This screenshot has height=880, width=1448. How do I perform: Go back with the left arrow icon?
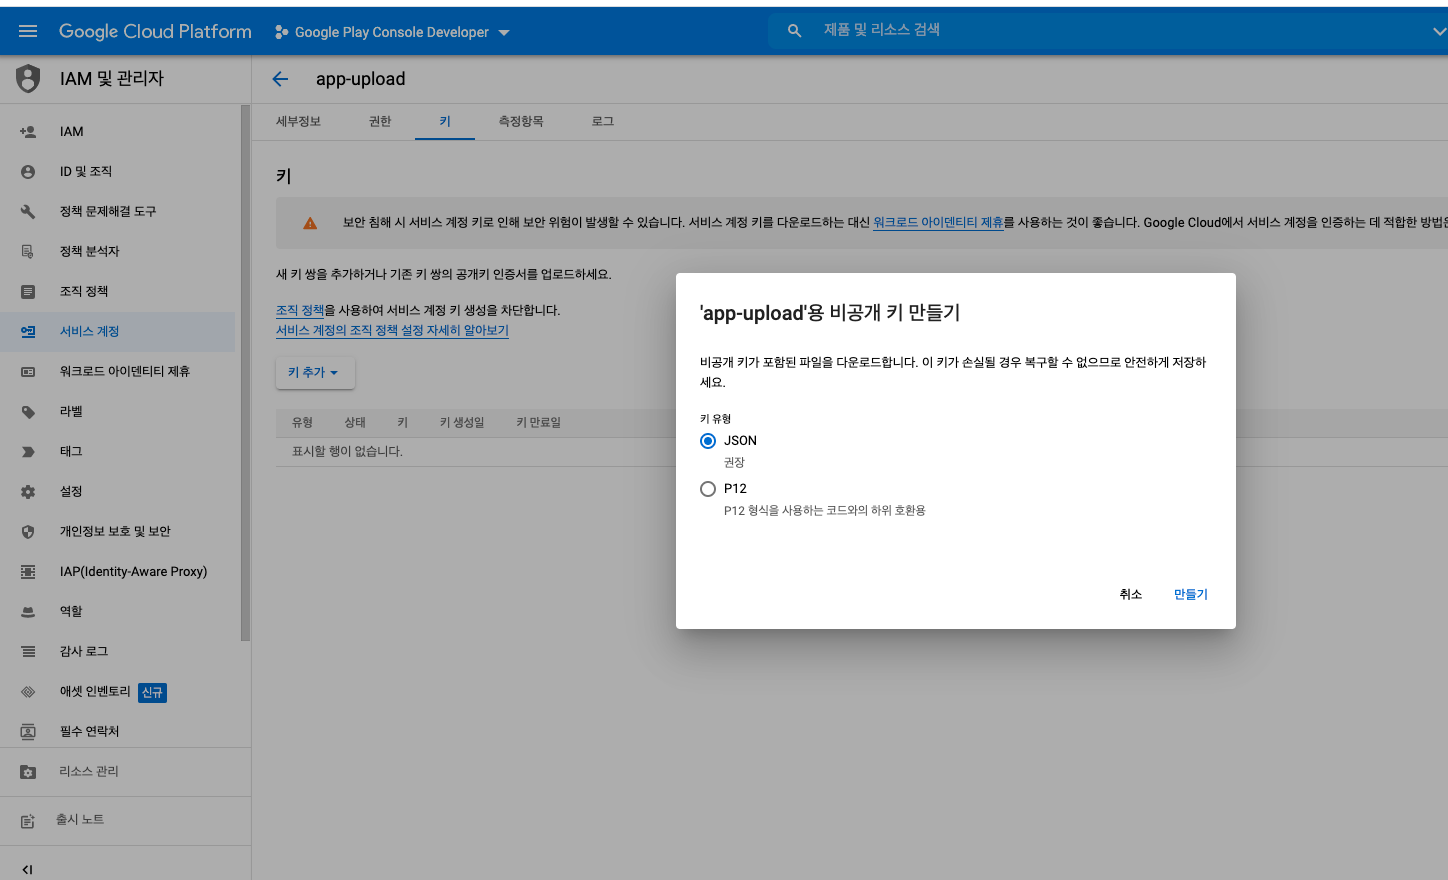(x=280, y=79)
